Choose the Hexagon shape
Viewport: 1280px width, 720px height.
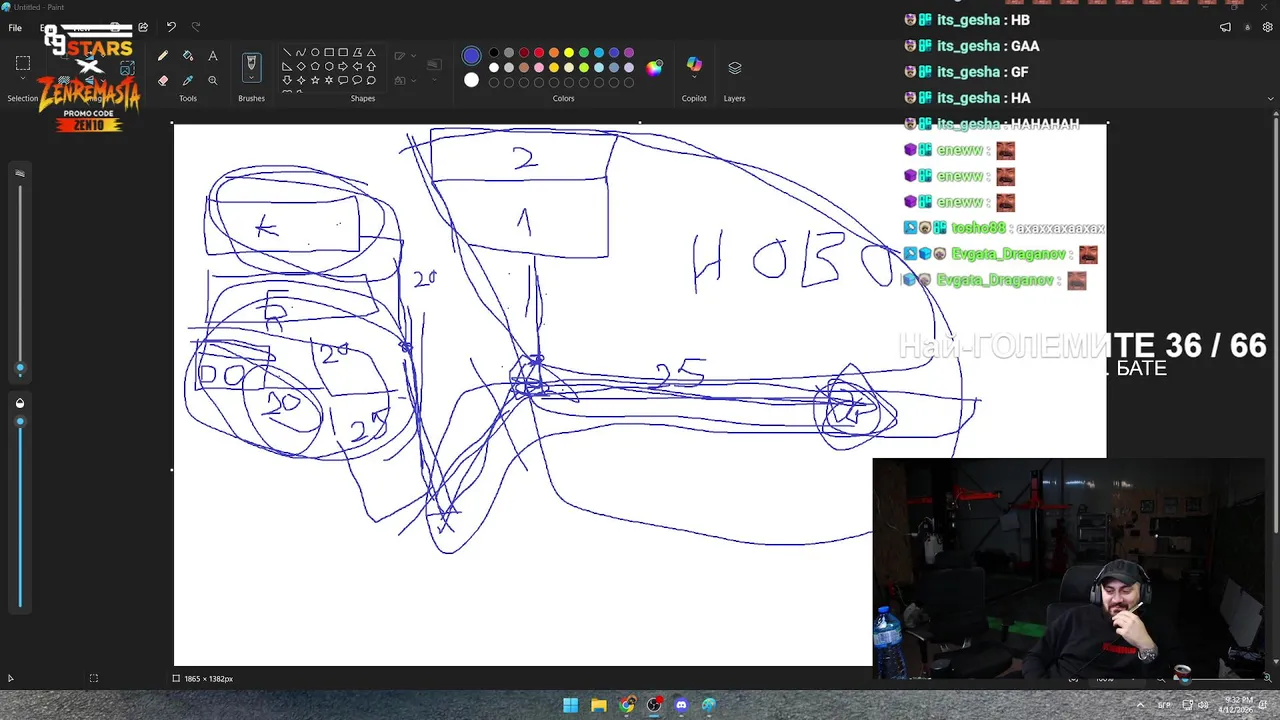point(329,66)
